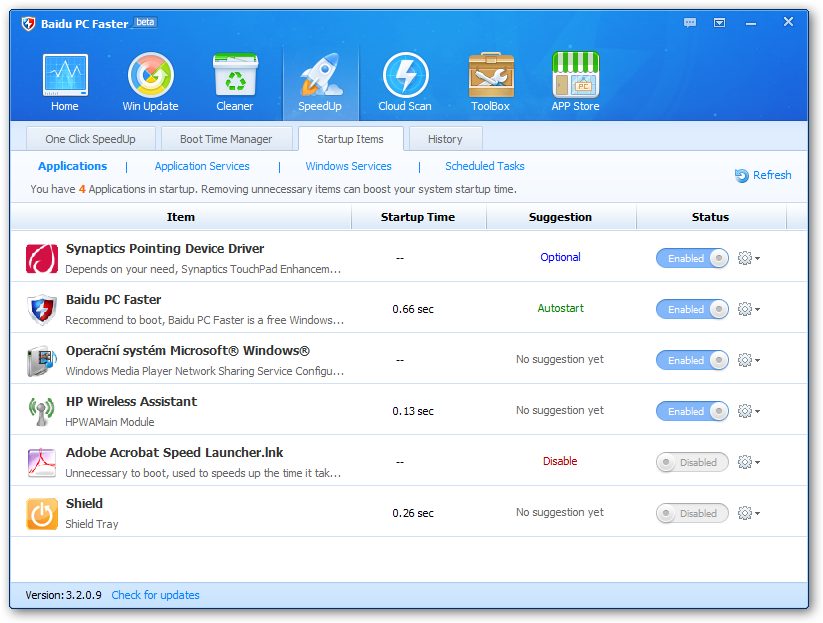Sort by the Status column header
Viewport: 823px width, 623px height.
pyautogui.click(x=711, y=217)
